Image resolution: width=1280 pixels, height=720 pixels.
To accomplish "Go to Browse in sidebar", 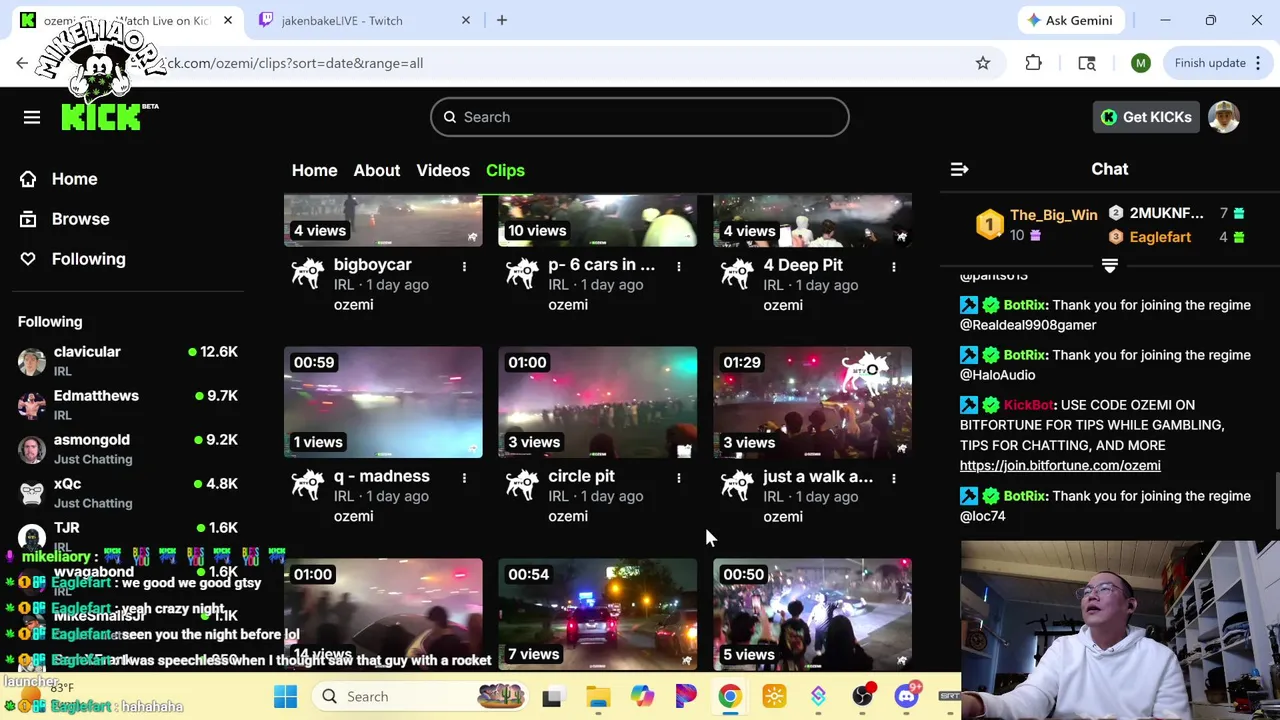I will pyautogui.click(x=81, y=219).
